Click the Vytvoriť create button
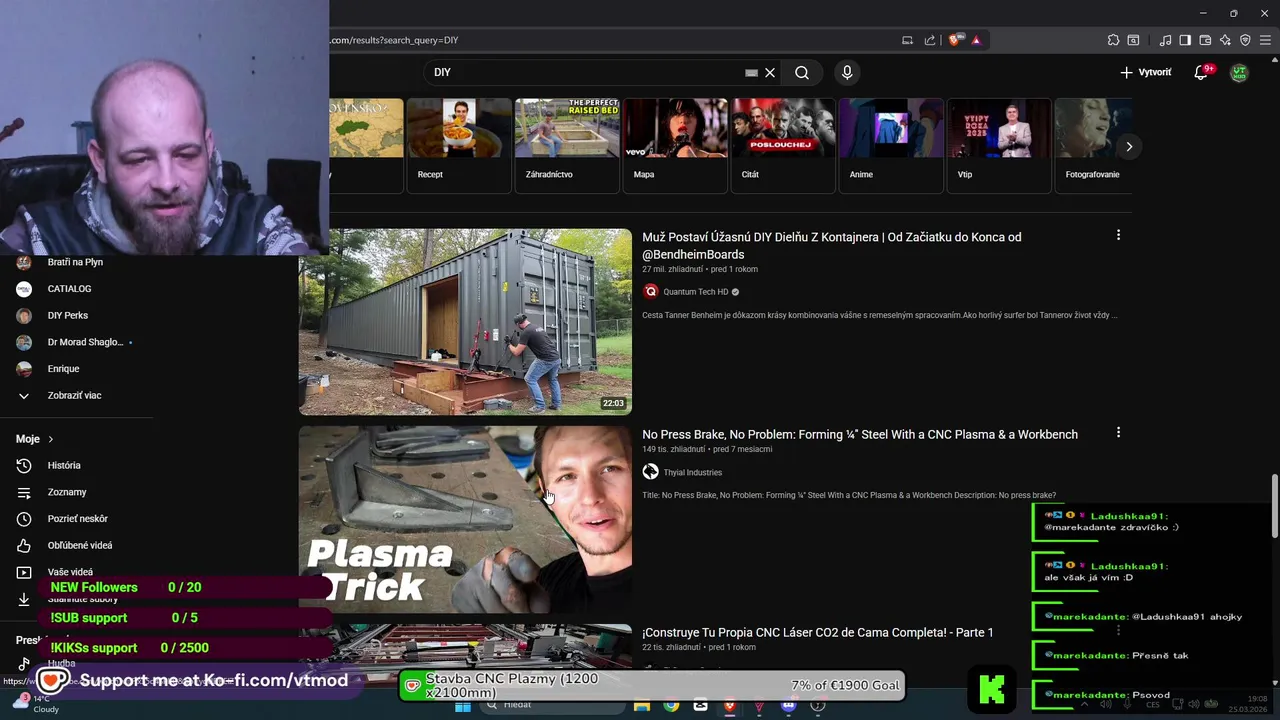 [1146, 72]
